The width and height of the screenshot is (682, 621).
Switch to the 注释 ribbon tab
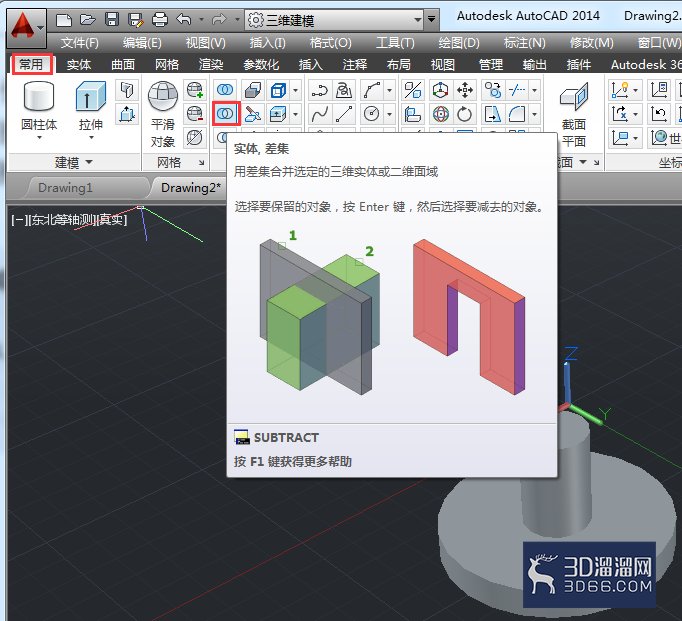coord(355,65)
